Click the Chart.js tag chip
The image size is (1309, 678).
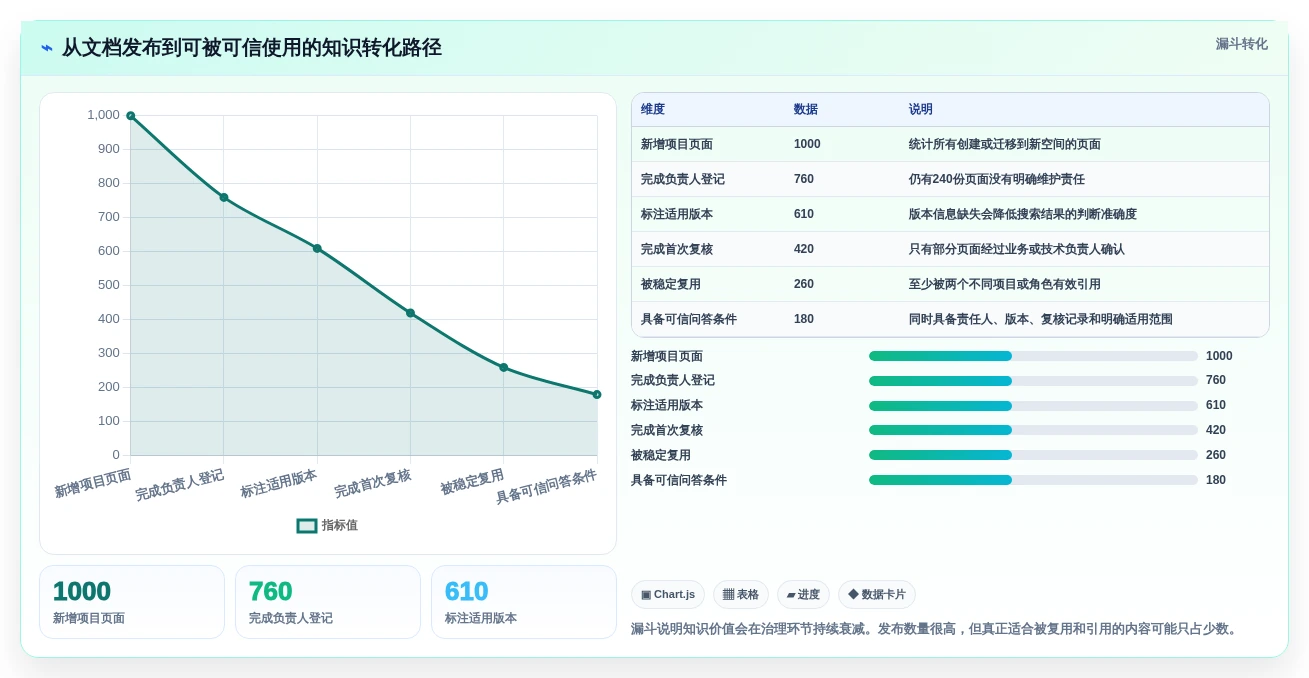click(668, 594)
